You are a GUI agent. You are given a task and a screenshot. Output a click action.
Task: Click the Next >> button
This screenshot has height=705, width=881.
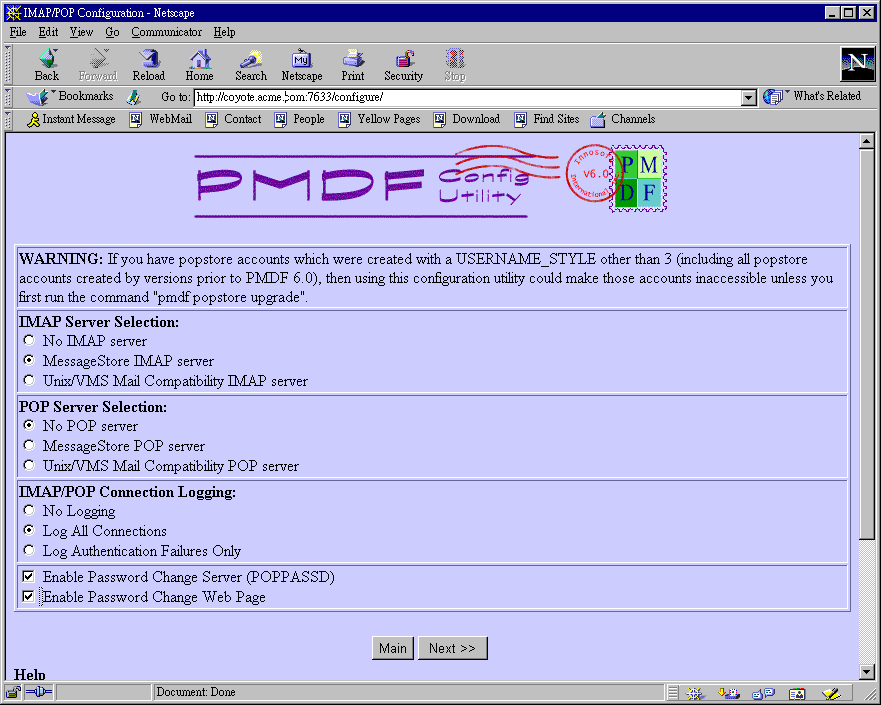coord(452,648)
